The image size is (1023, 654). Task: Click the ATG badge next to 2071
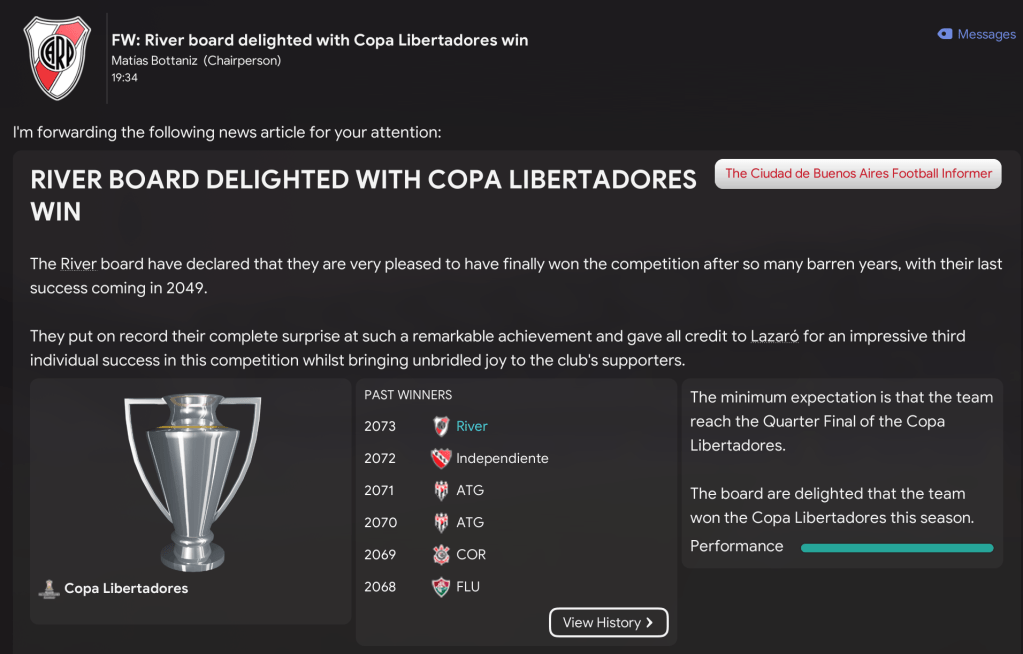(x=440, y=490)
